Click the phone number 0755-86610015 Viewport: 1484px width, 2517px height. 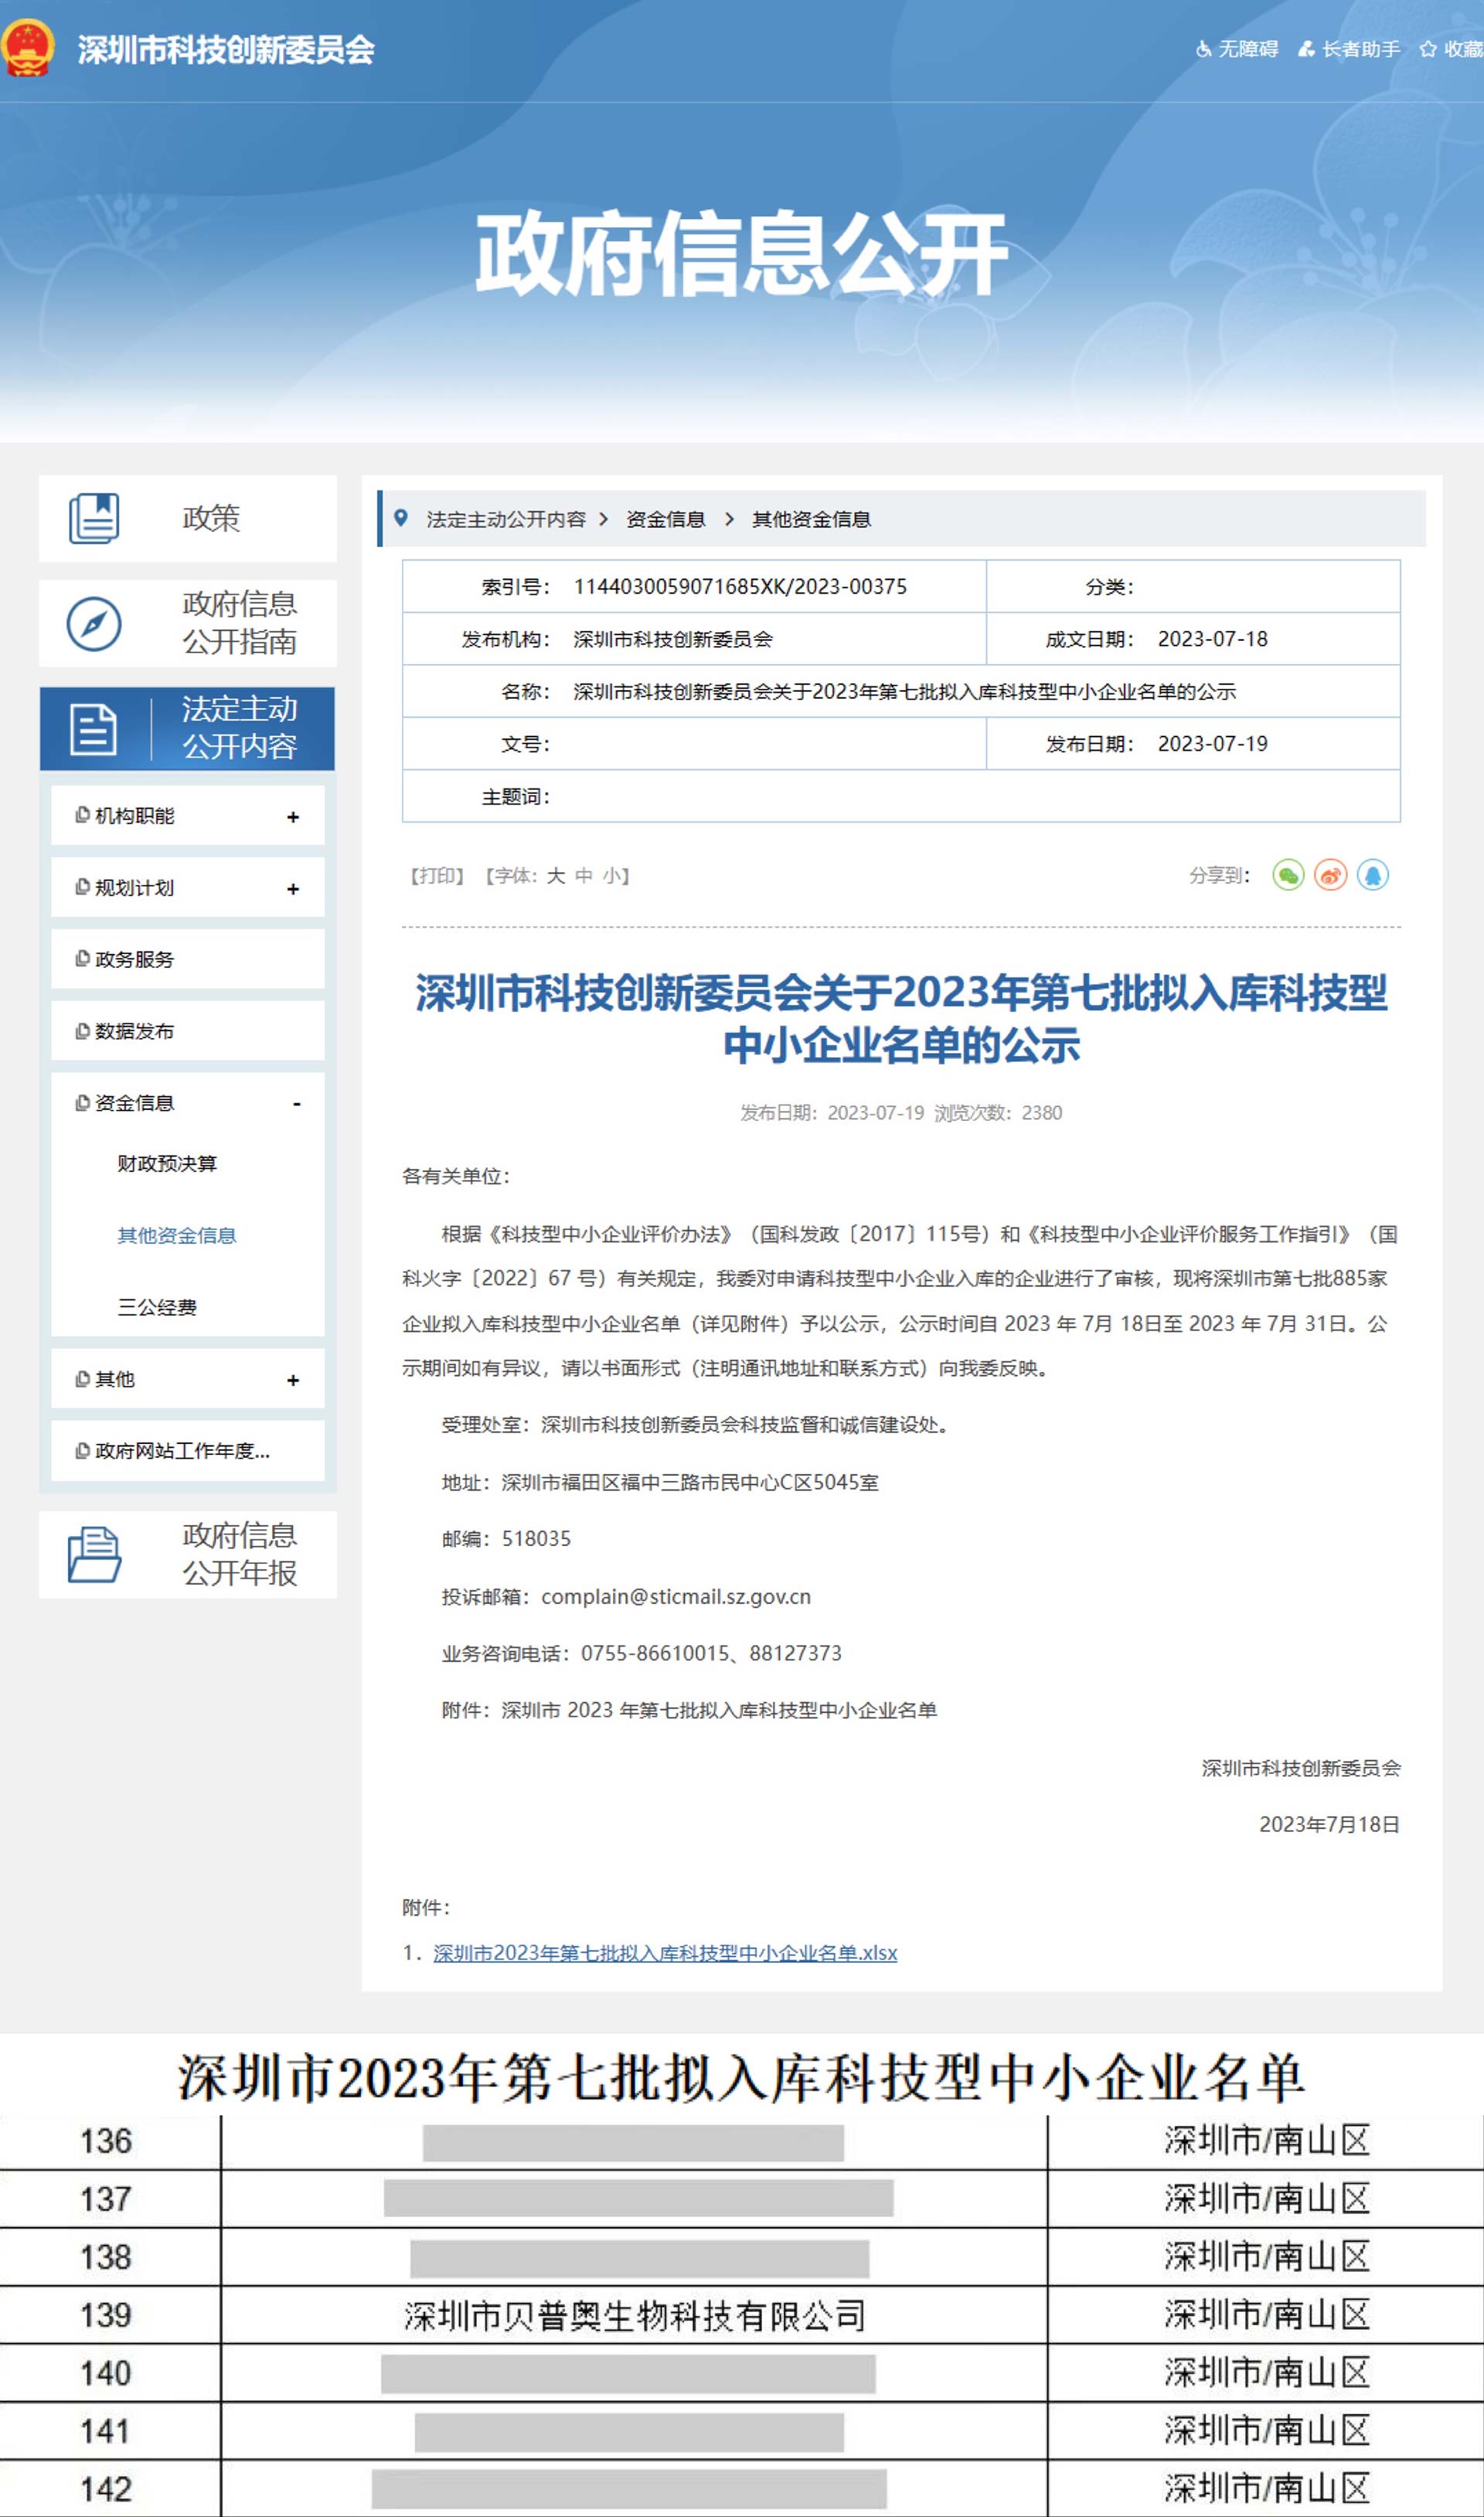[656, 1653]
